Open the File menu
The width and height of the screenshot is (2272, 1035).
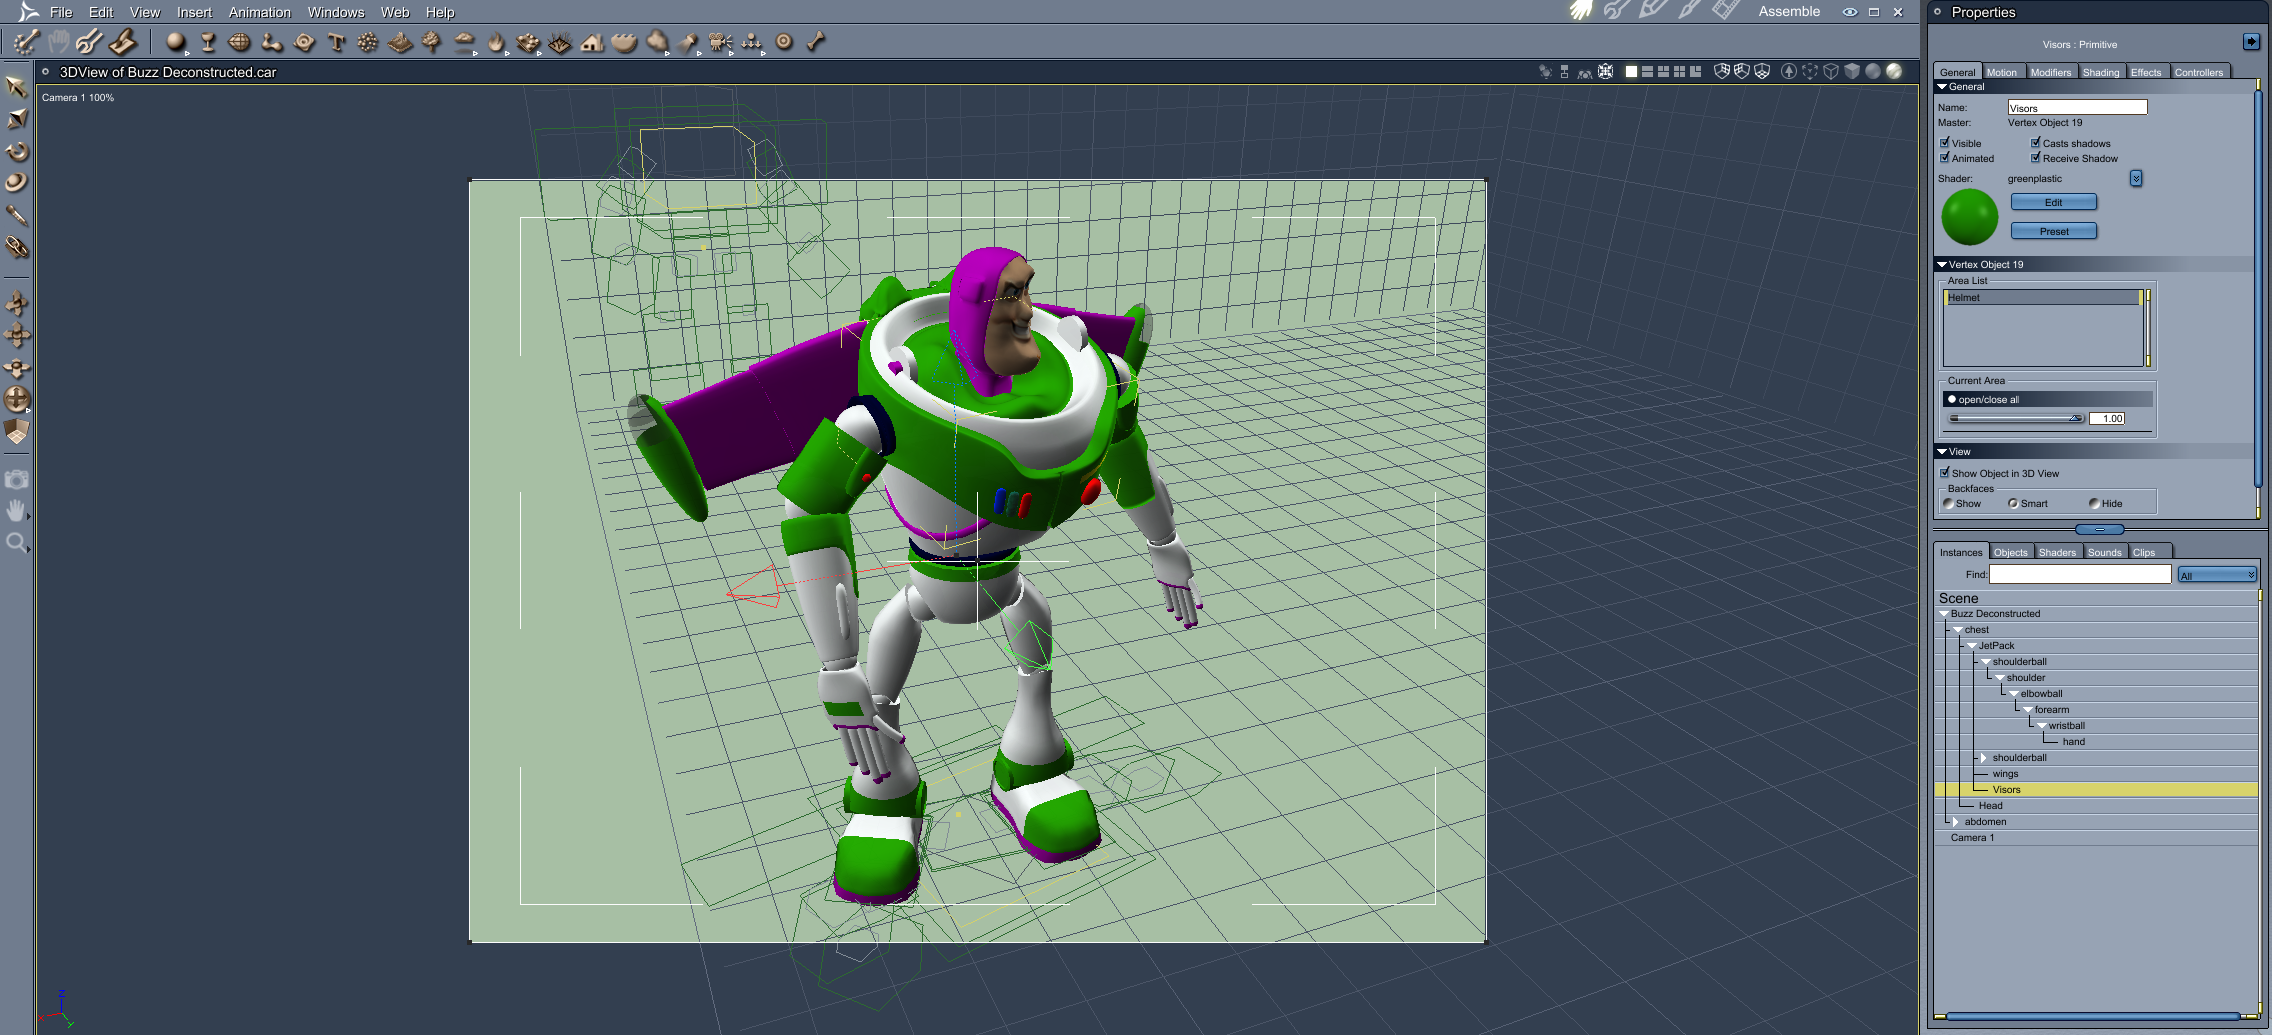click(61, 12)
